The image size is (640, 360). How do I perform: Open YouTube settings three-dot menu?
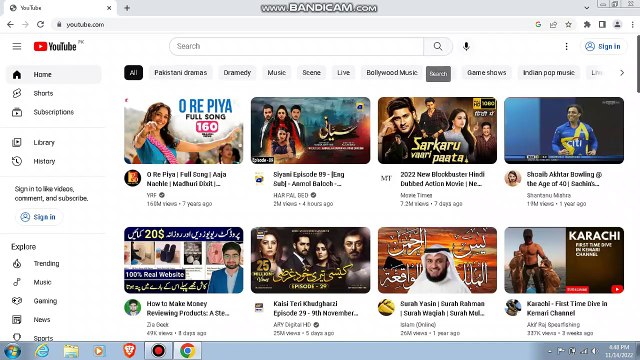coord(566,47)
